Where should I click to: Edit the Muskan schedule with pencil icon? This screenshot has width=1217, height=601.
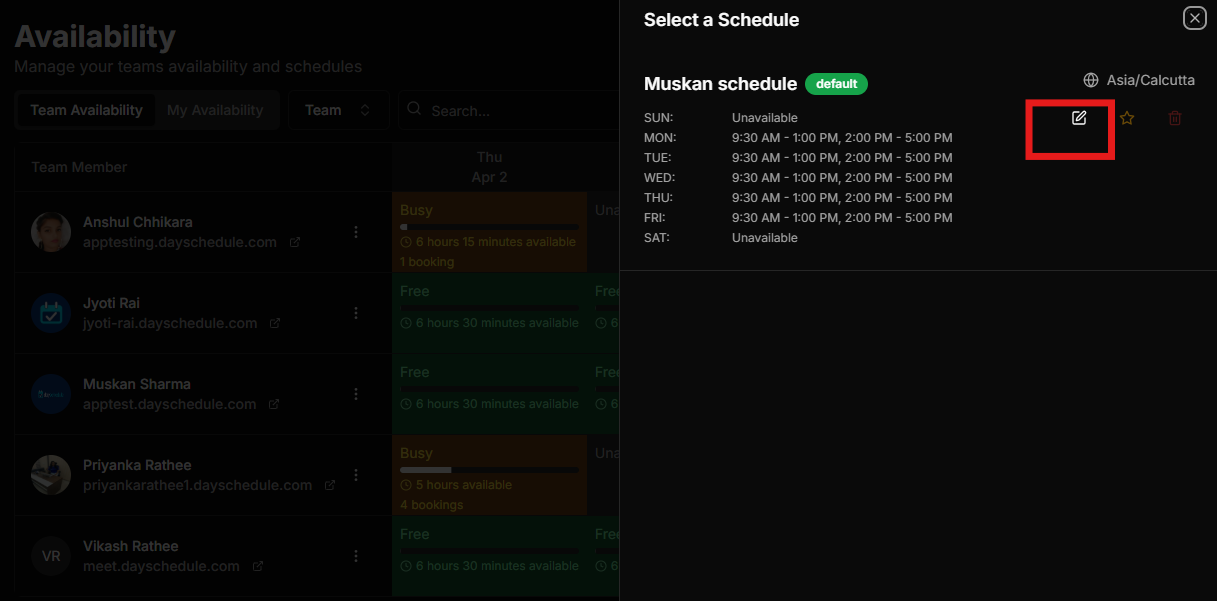(1079, 118)
